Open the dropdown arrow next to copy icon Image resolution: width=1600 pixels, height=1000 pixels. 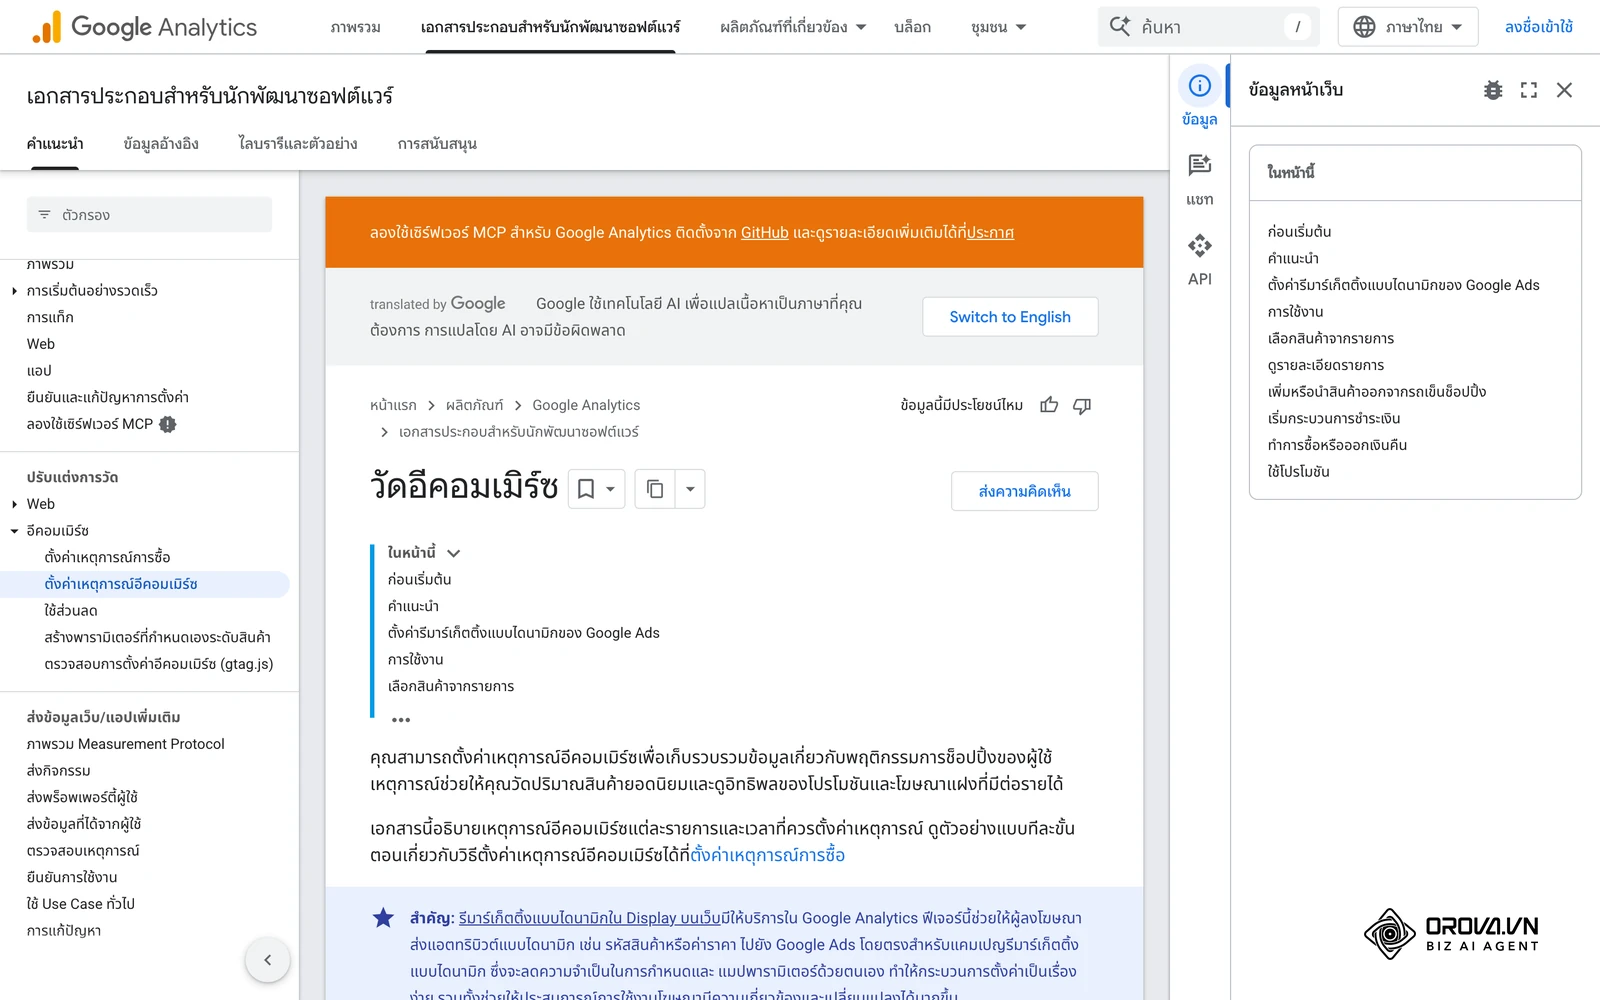(x=690, y=489)
